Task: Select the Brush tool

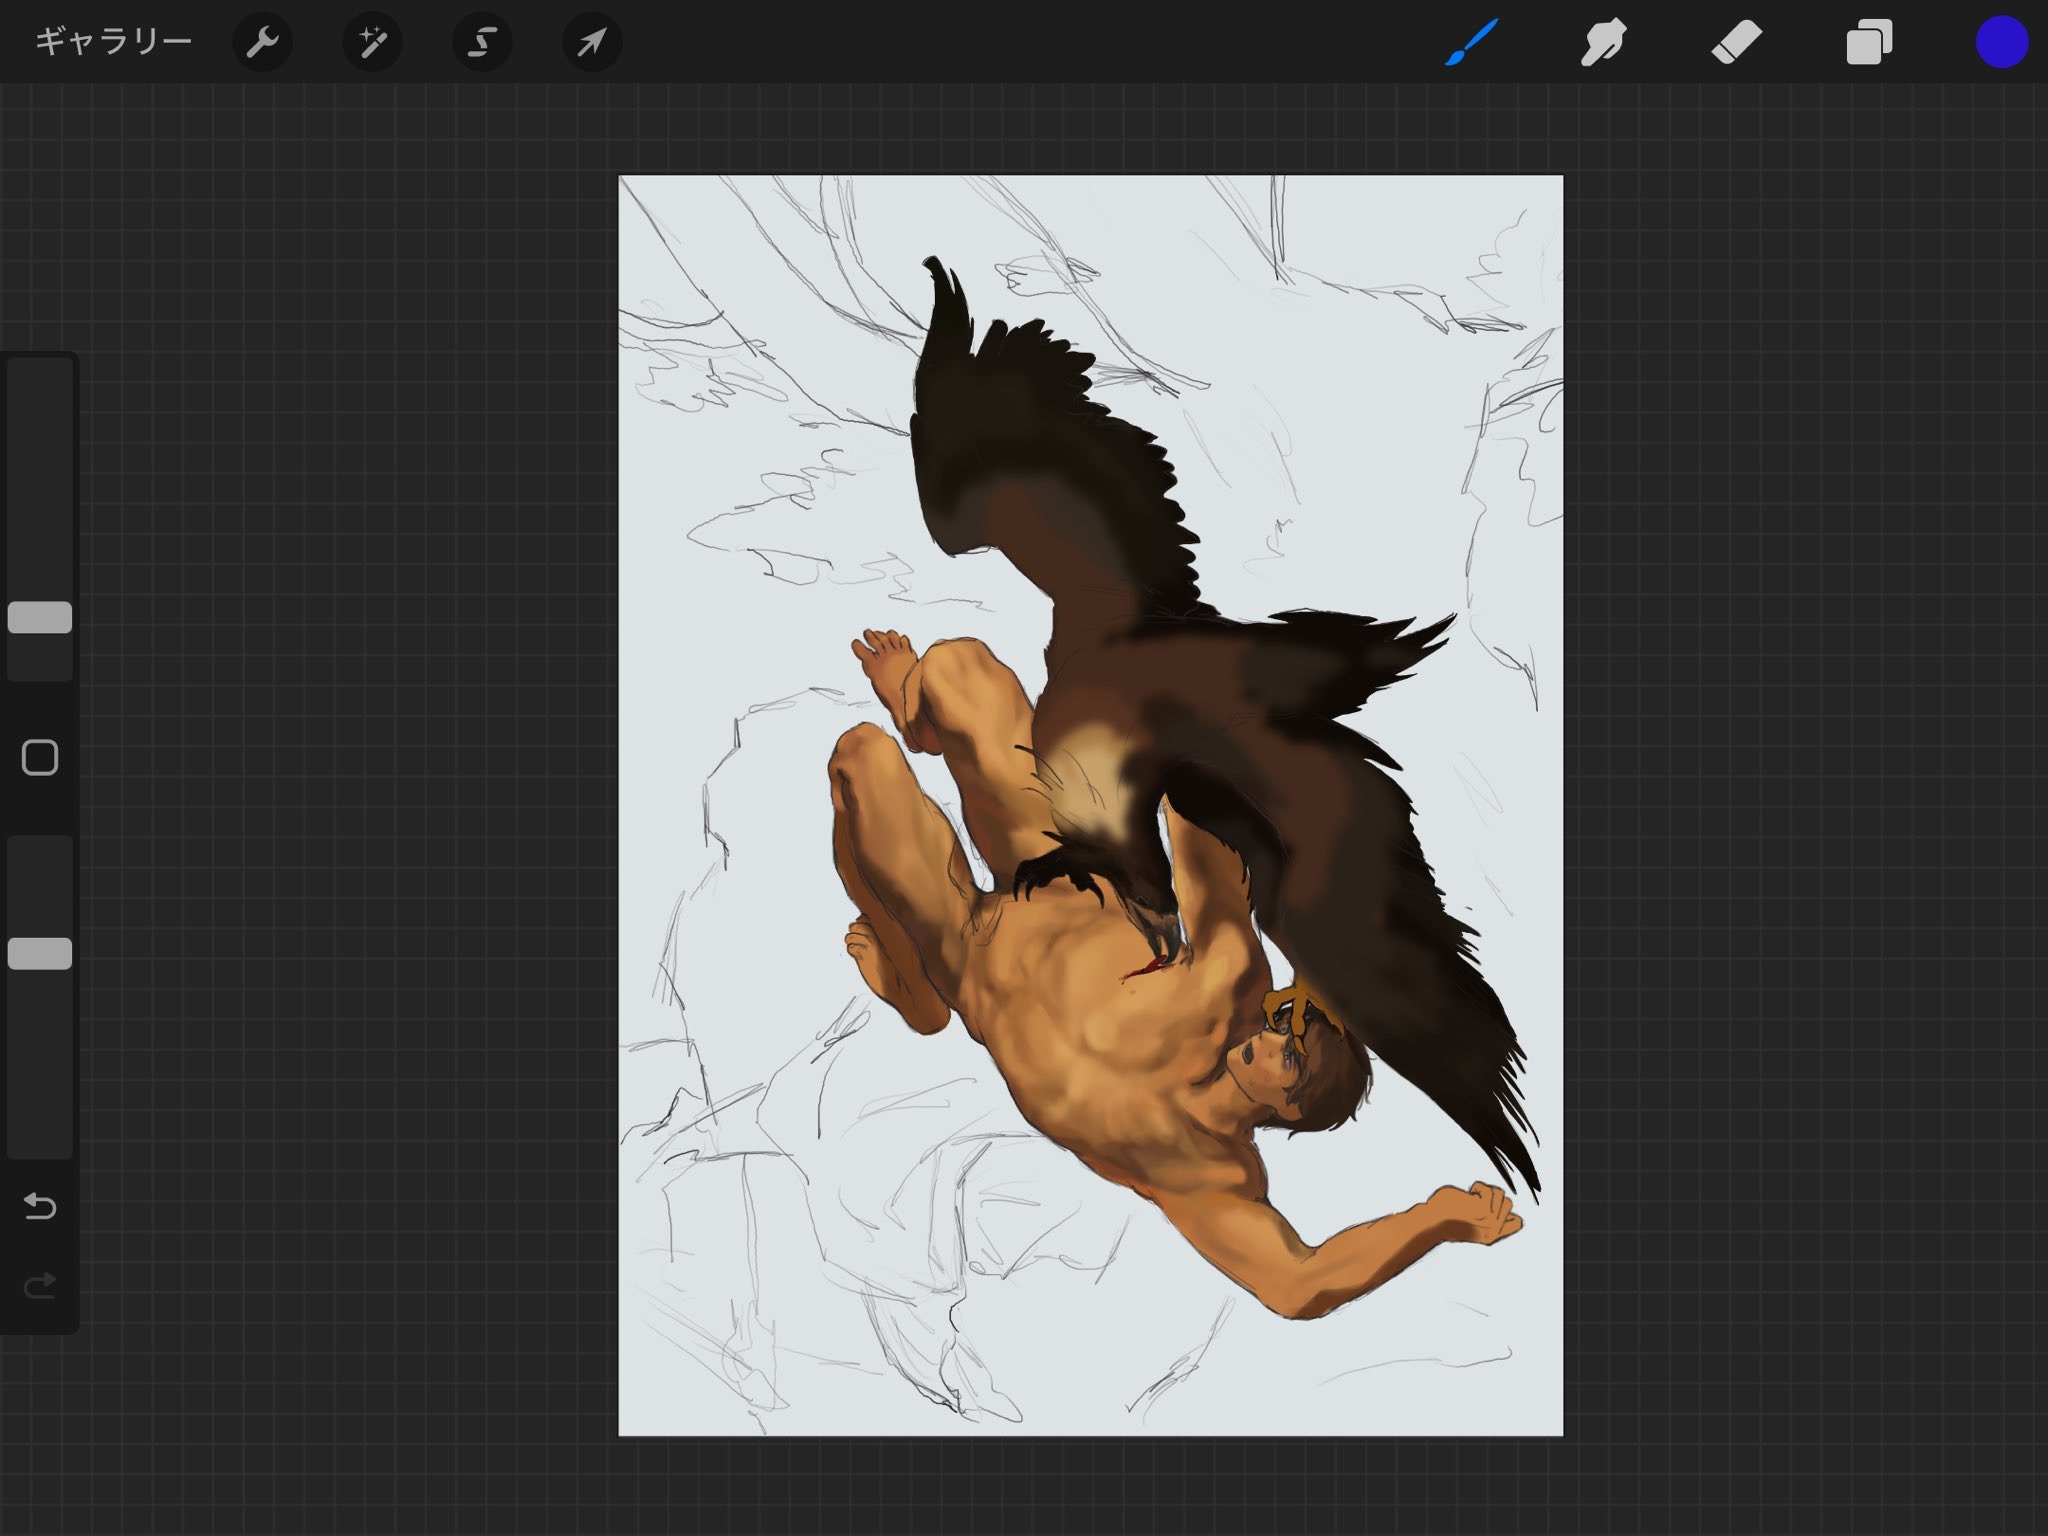Action: pyautogui.click(x=1471, y=42)
